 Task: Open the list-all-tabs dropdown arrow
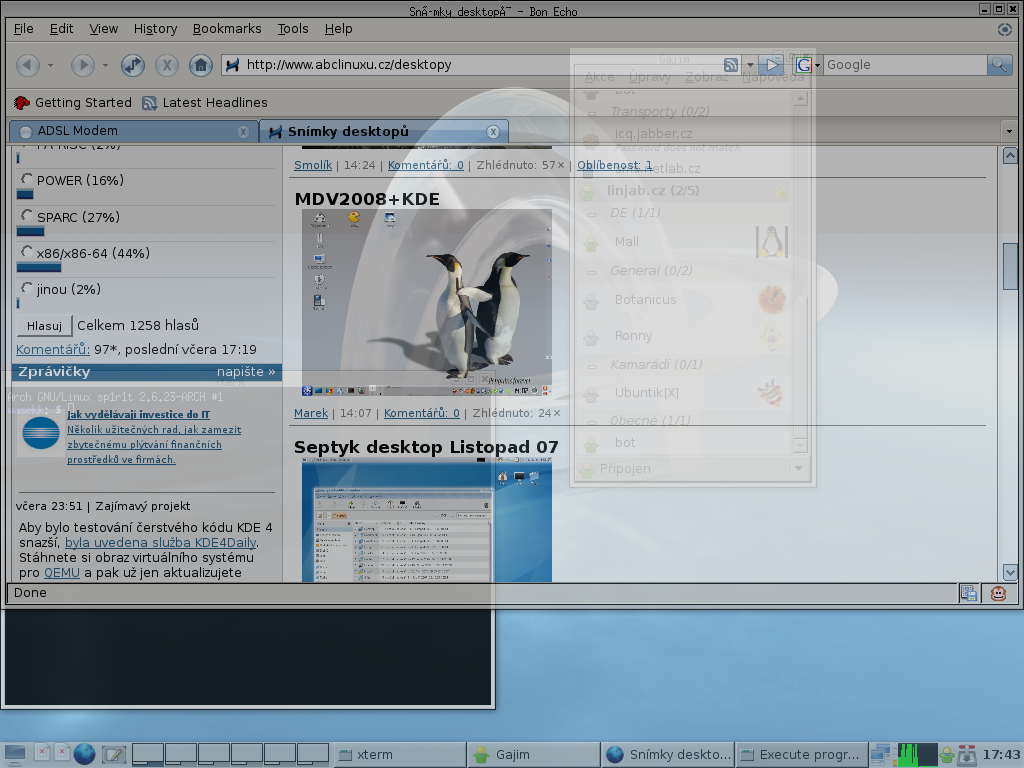point(1009,131)
